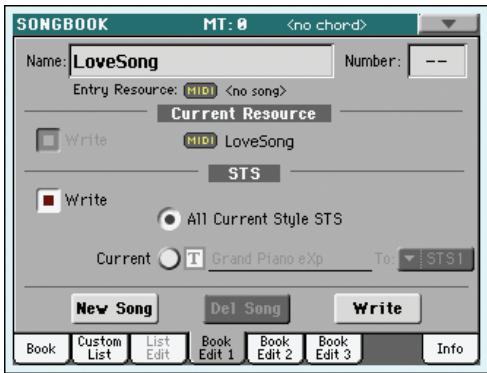
Task: Click MIDI icon beside LoveSong under Current Resource
Action: pyautogui.click(x=200, y=140)
